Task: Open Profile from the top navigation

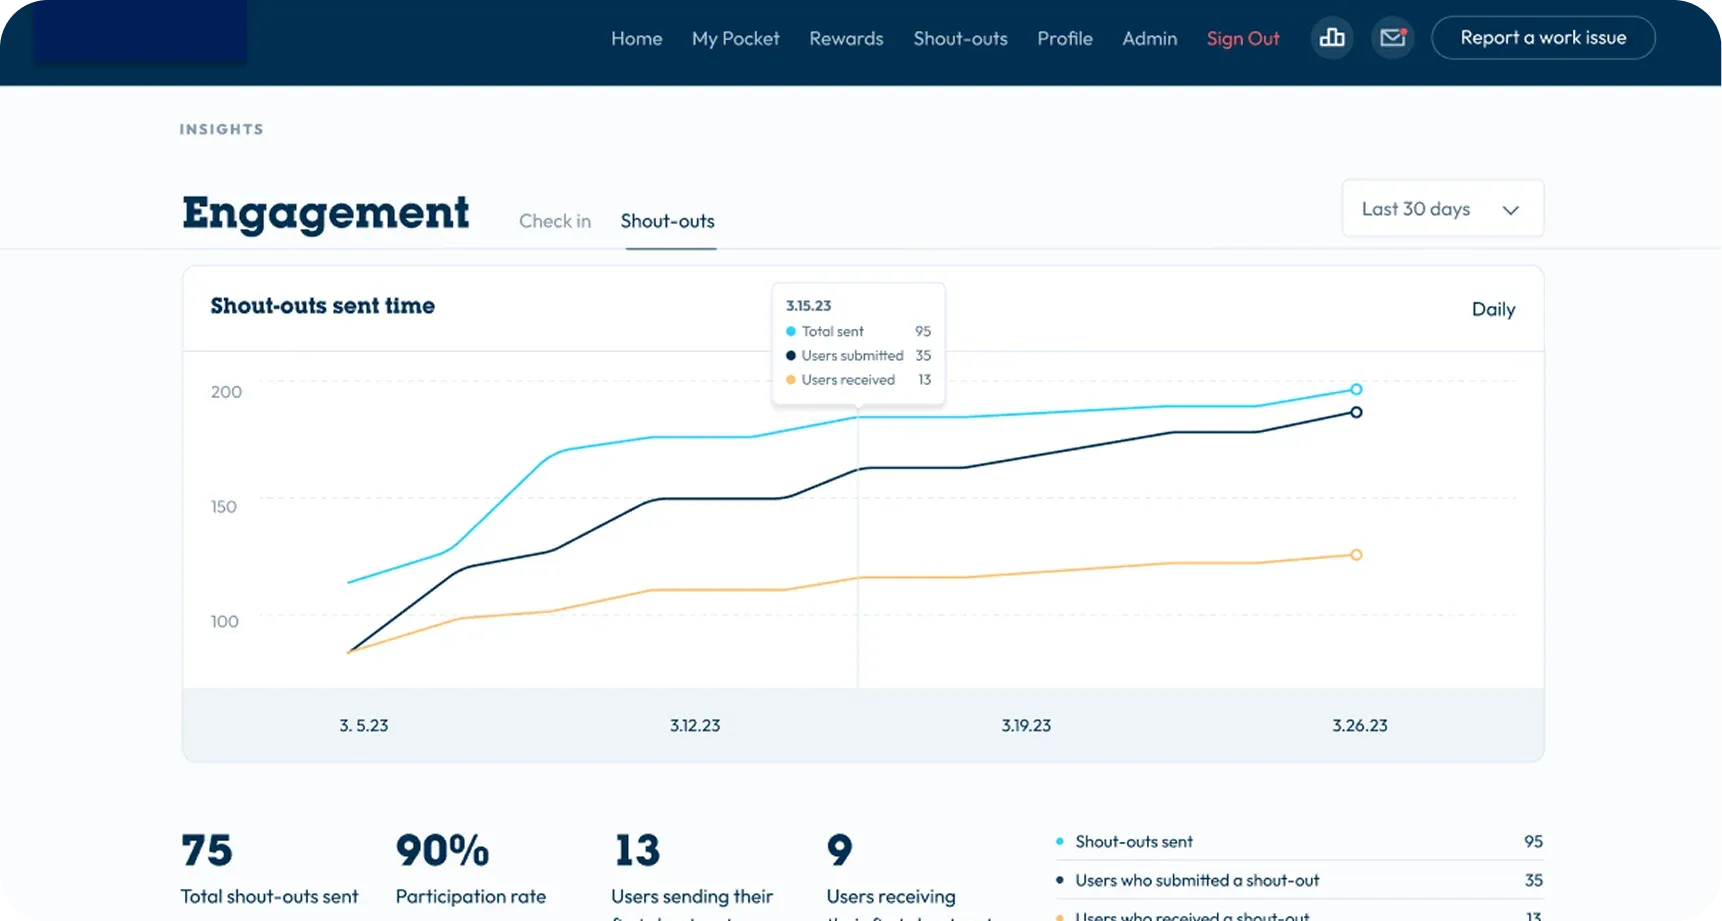Action: (1064, 39)
